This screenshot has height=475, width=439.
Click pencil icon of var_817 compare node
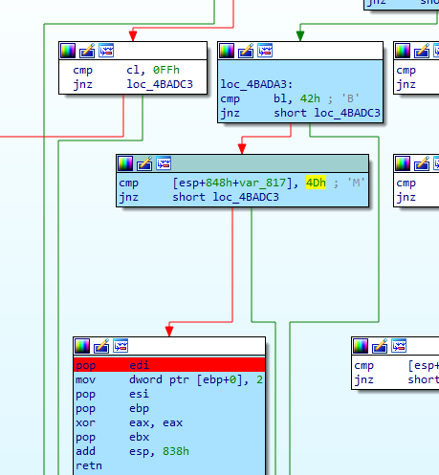pos(145,164)
